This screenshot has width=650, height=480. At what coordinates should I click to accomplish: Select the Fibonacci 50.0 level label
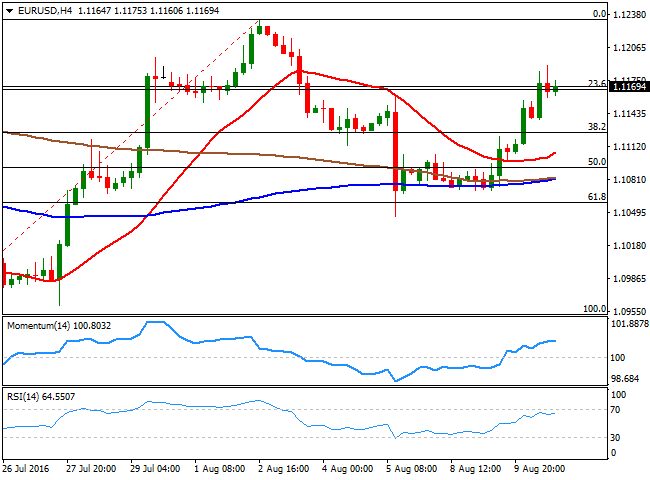[x=597, y=162]
